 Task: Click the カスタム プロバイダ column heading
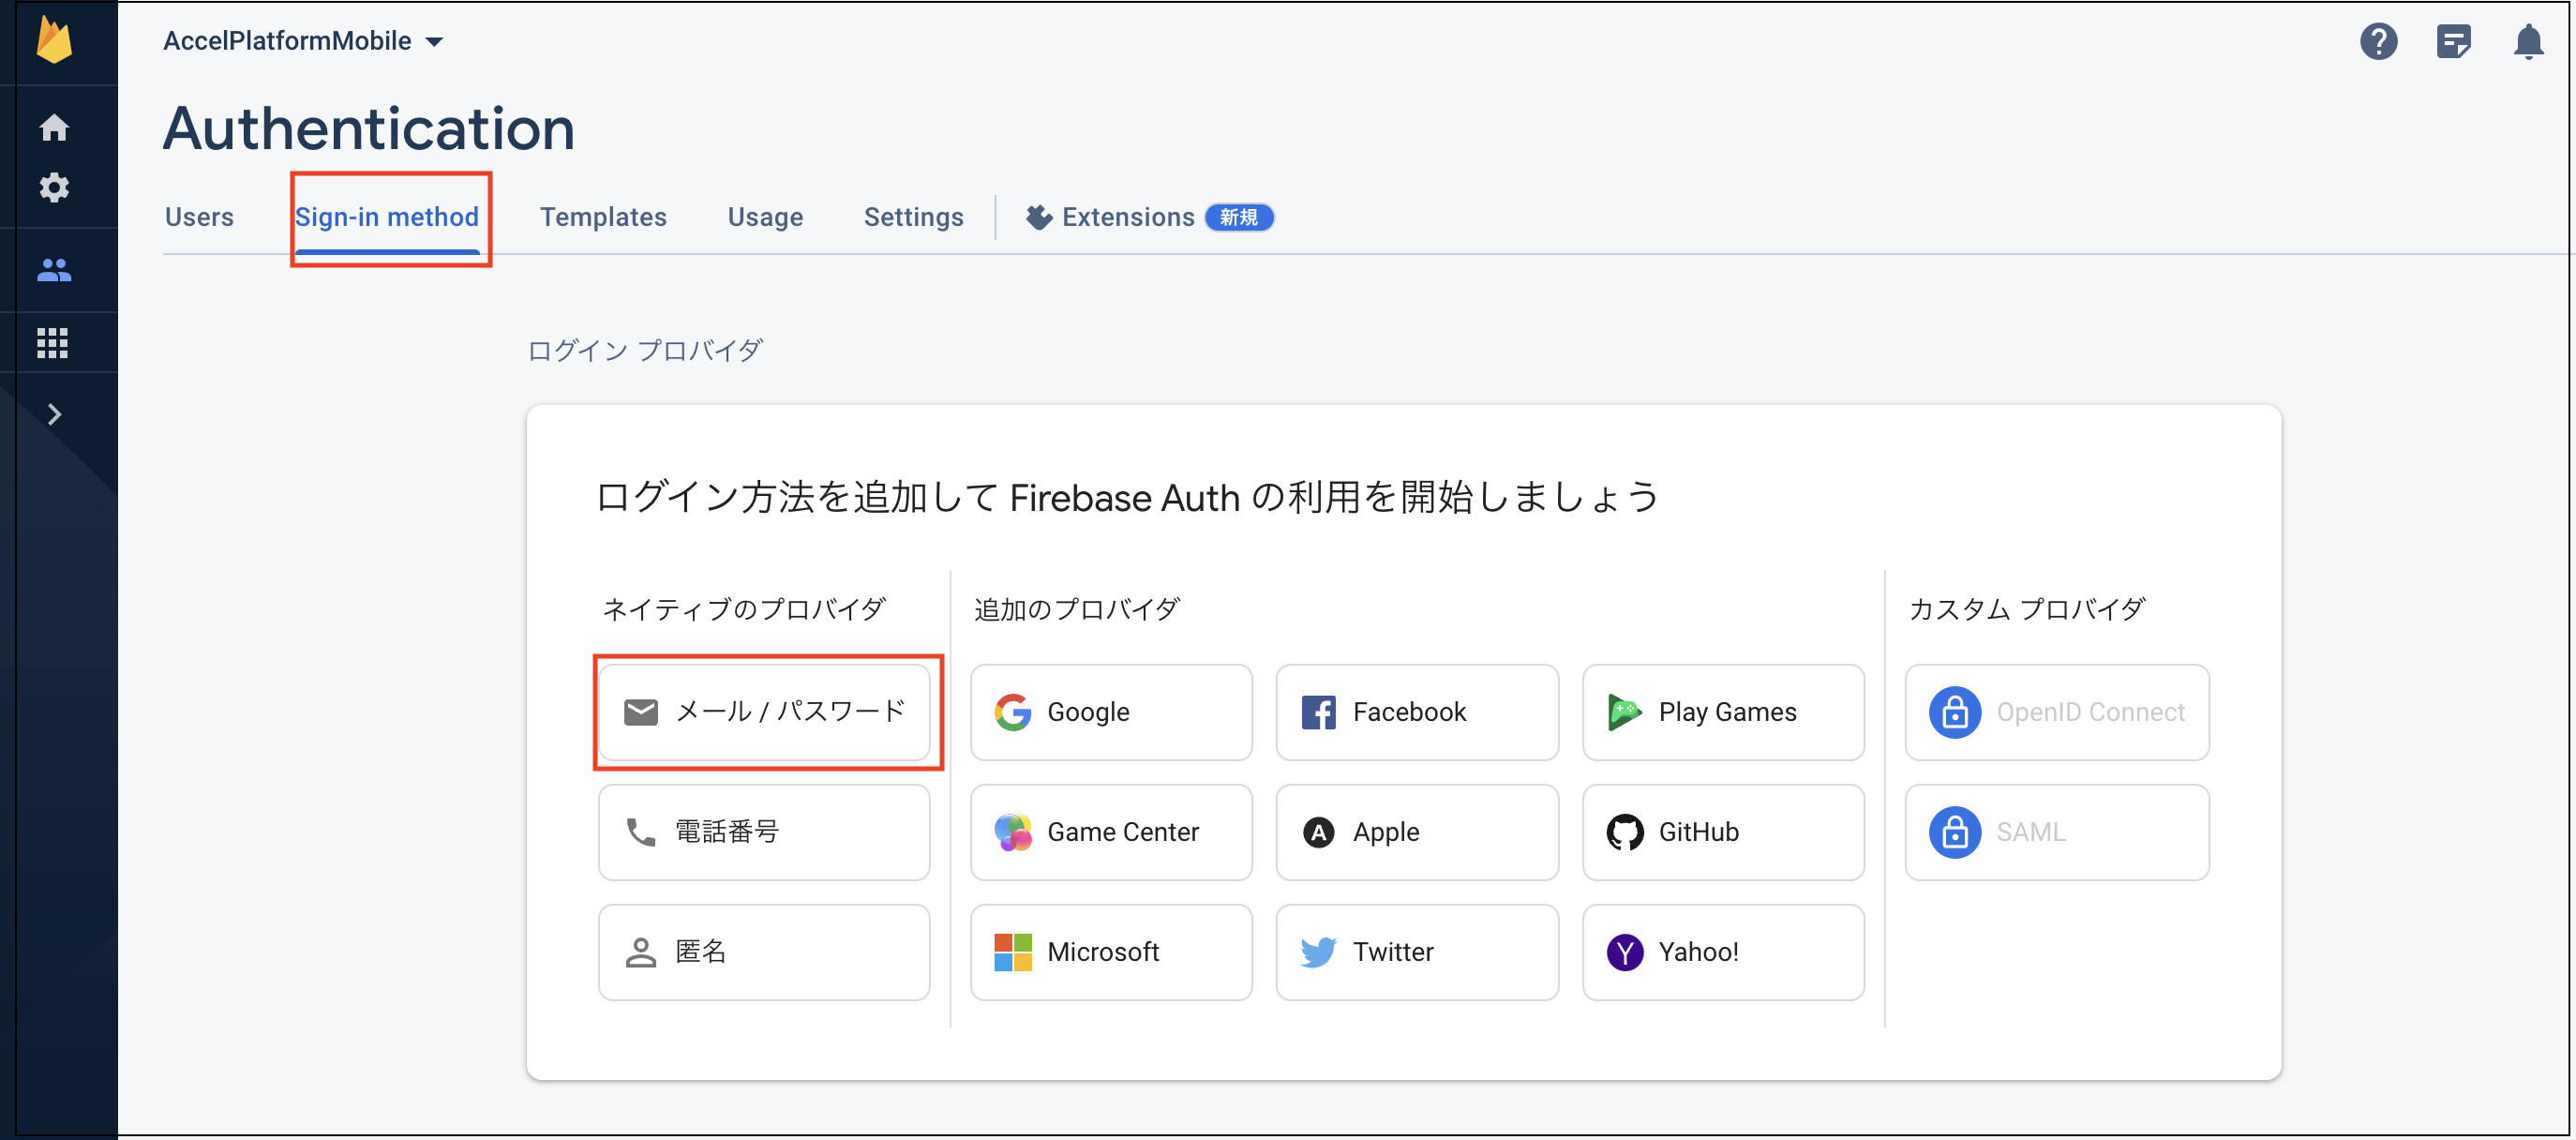(2027, 609)
